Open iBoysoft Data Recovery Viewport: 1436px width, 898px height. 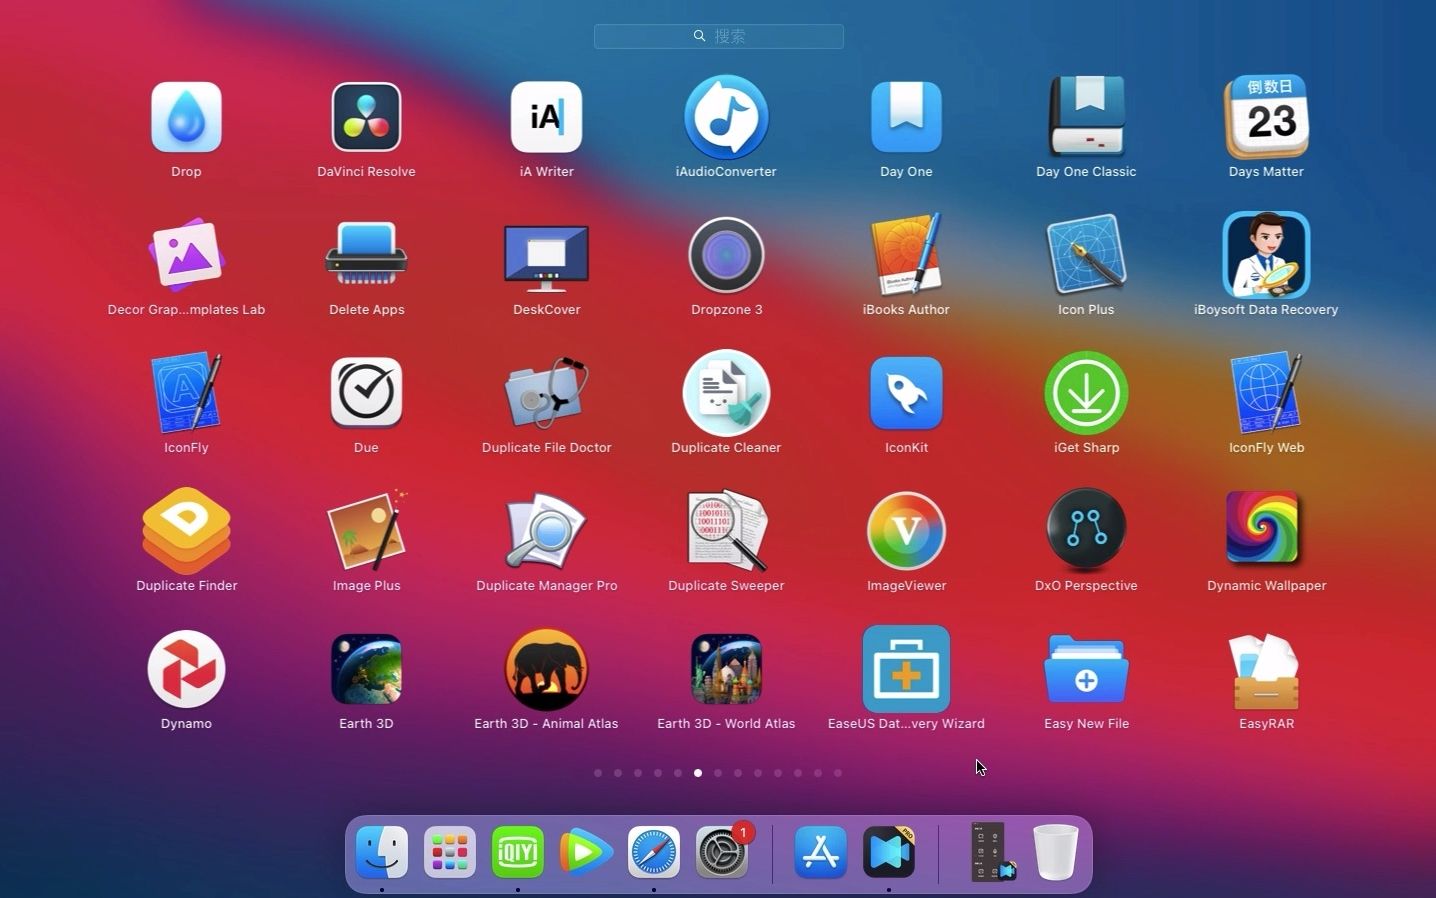click(x=1266, y=255)
